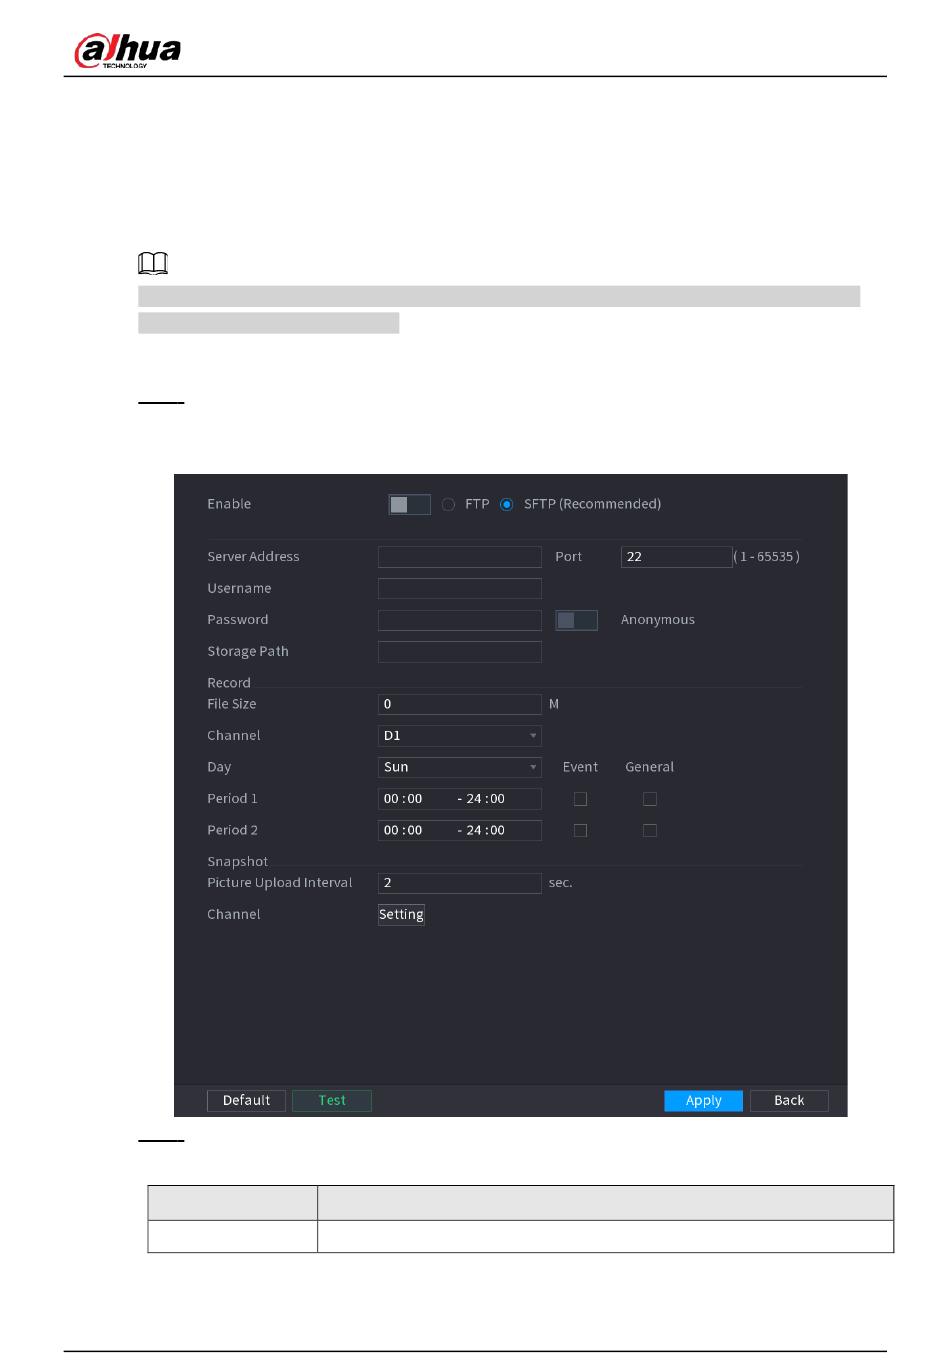The height and width of the screenshot is (1369, 950).
Task: Open snapshot Channel Setting button
Action: pyautogui.click(x=401, y=915)
